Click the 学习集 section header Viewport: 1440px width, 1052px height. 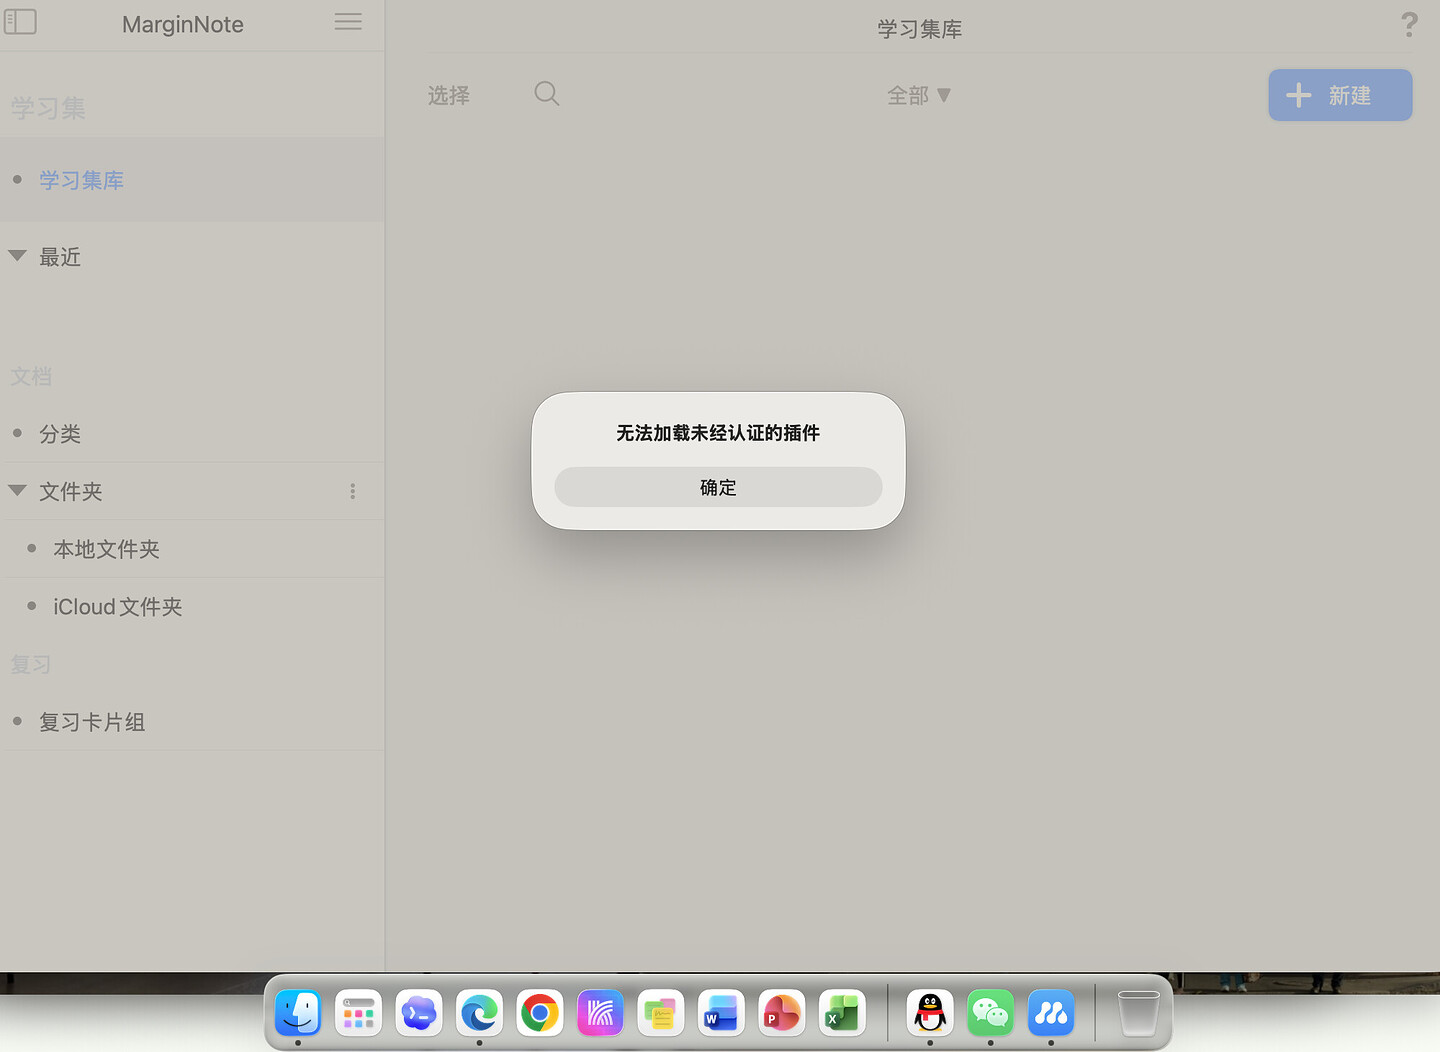[48, 108]
